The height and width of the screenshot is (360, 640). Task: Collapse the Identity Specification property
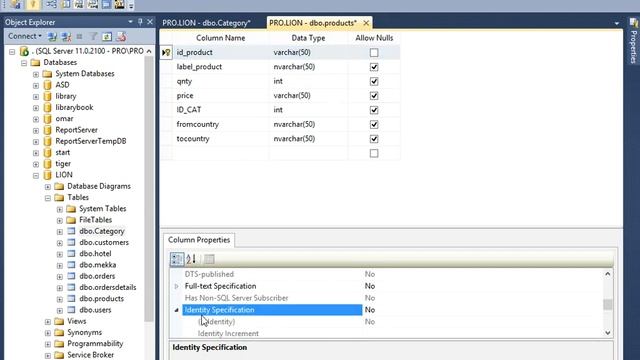[x=176, y=310]
